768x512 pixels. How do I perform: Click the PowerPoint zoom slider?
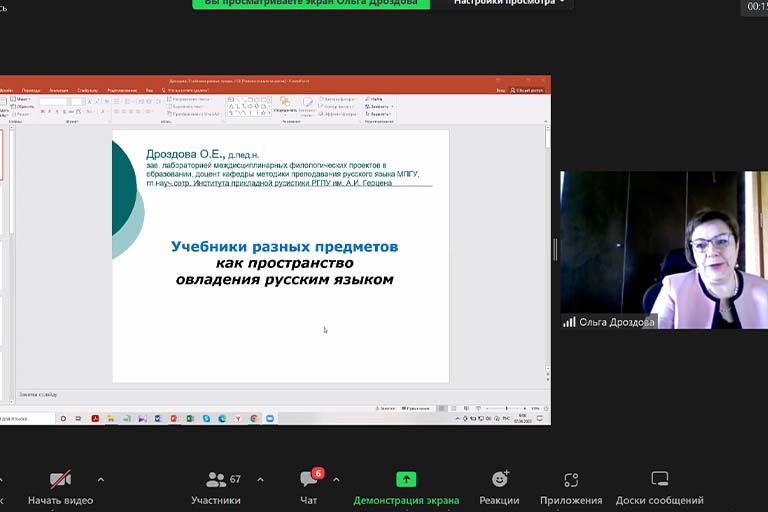tap(510, 408)
